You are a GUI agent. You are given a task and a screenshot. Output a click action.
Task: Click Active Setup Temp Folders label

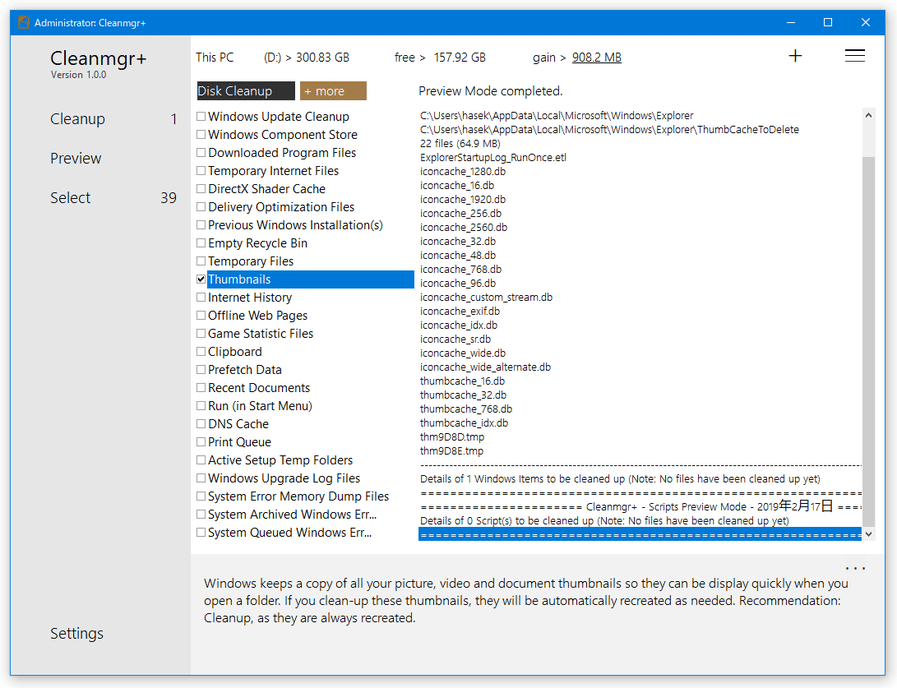point(280,460)
